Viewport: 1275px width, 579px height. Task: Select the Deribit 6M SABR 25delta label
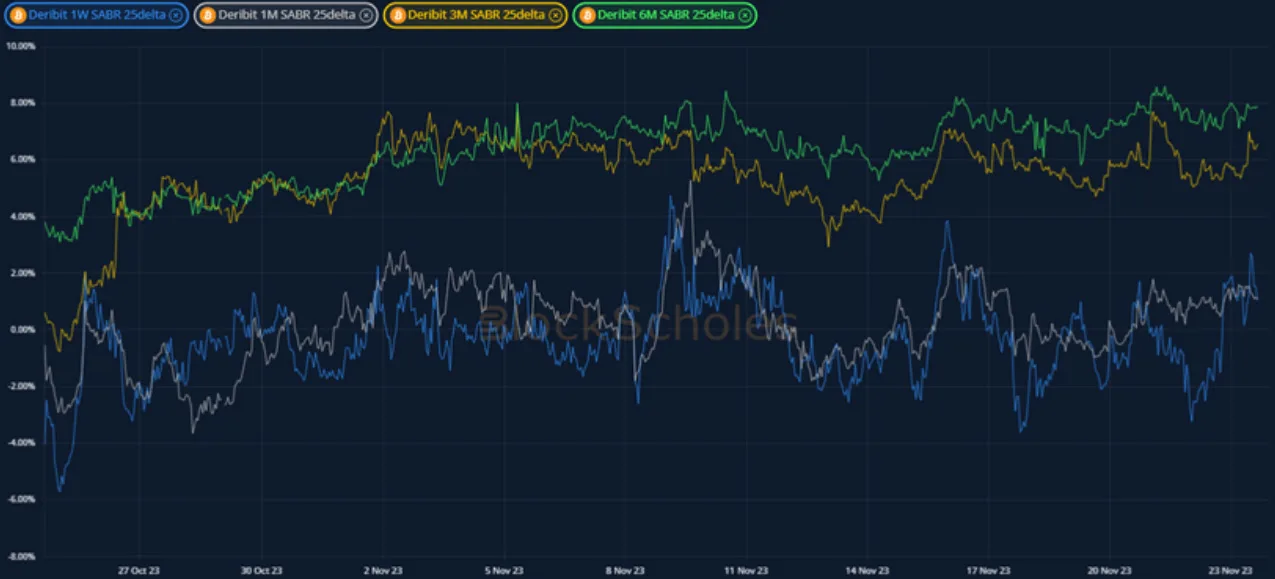667,15
